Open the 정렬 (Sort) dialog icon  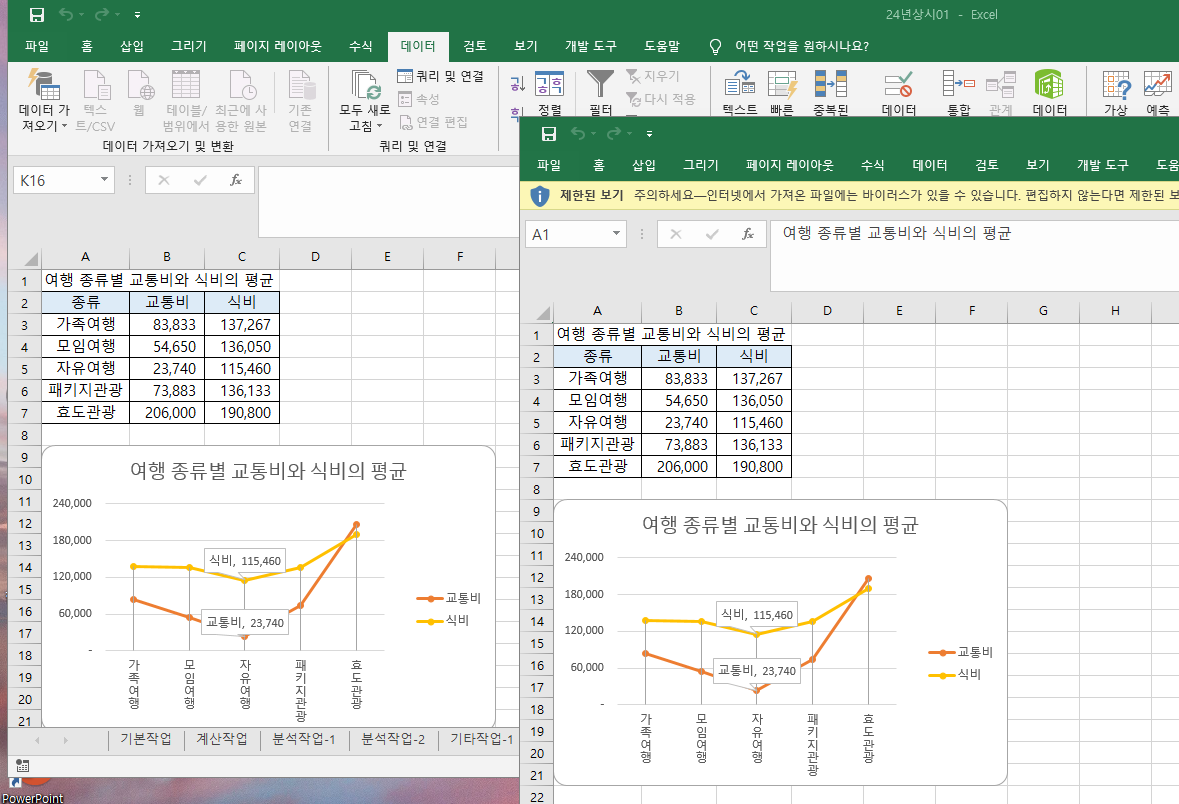[549, 84]
